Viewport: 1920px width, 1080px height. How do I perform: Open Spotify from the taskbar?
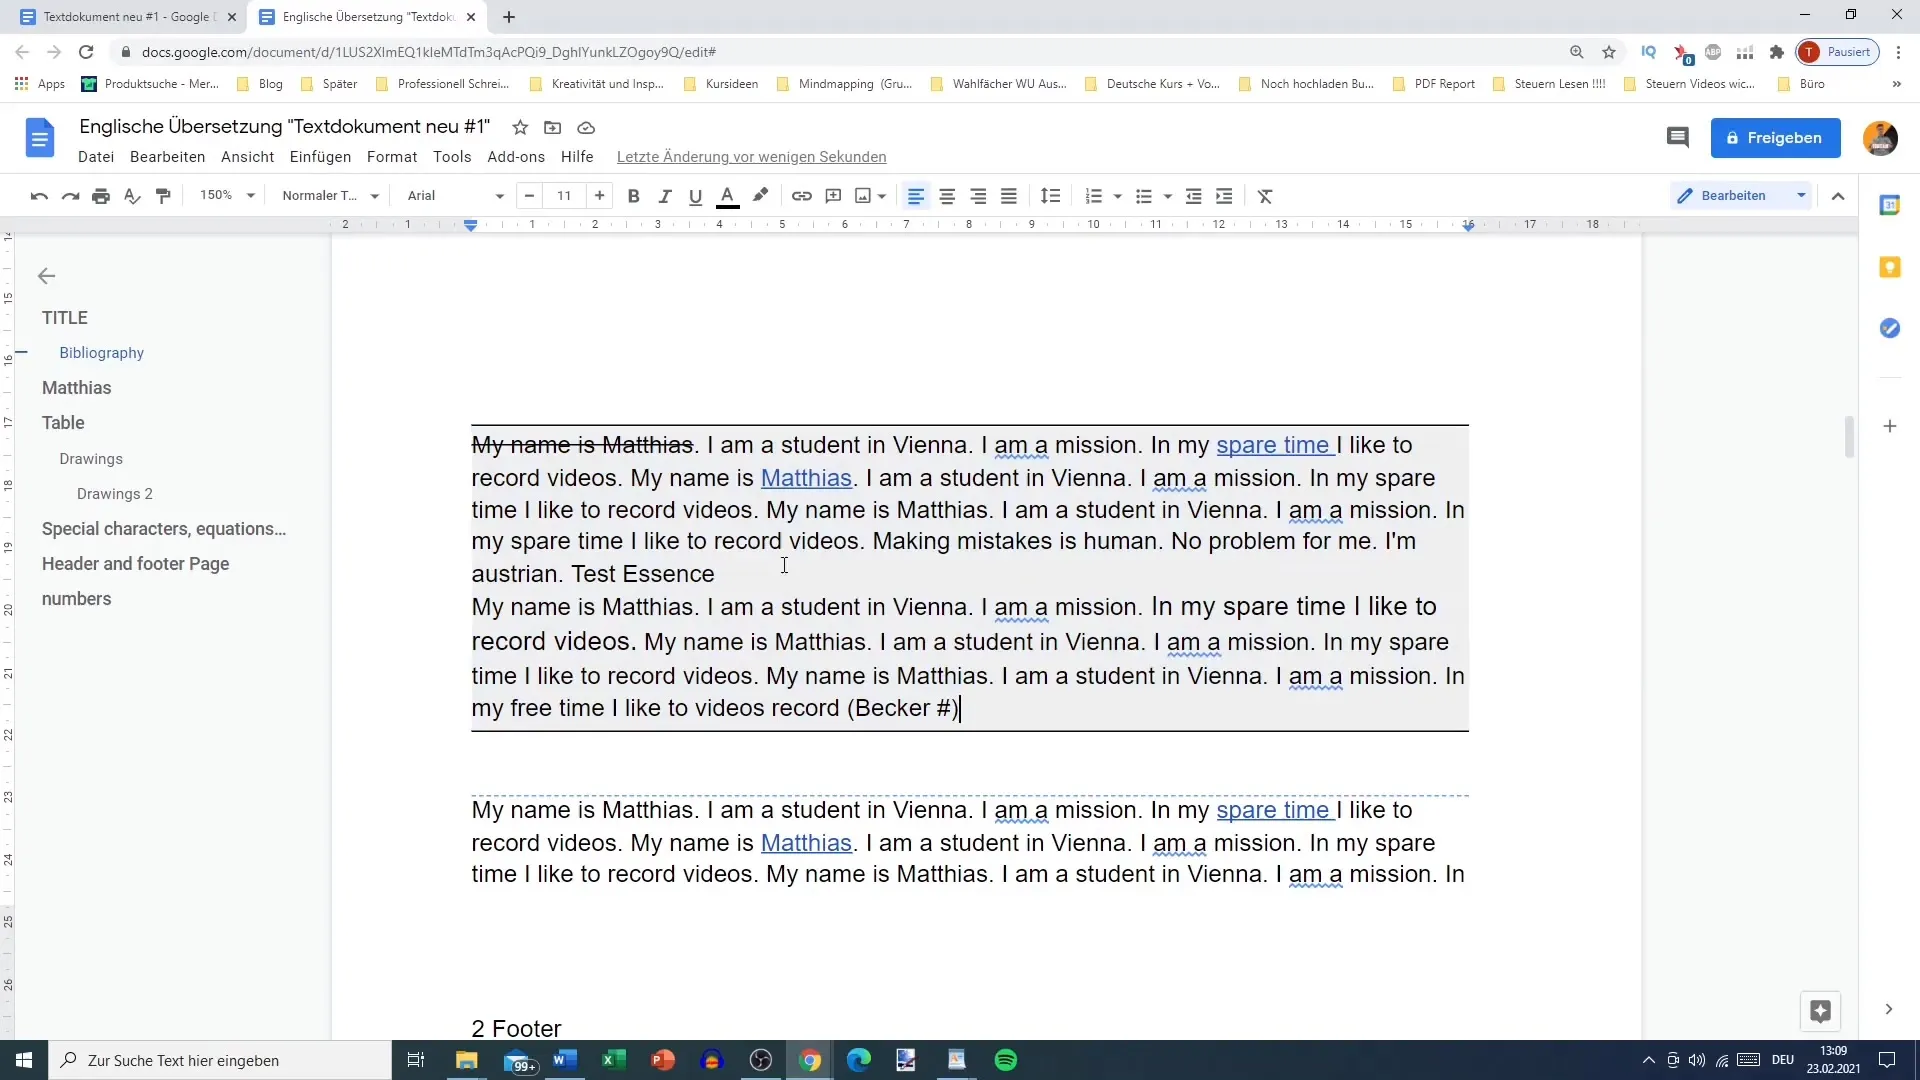pos(1005,1060)
